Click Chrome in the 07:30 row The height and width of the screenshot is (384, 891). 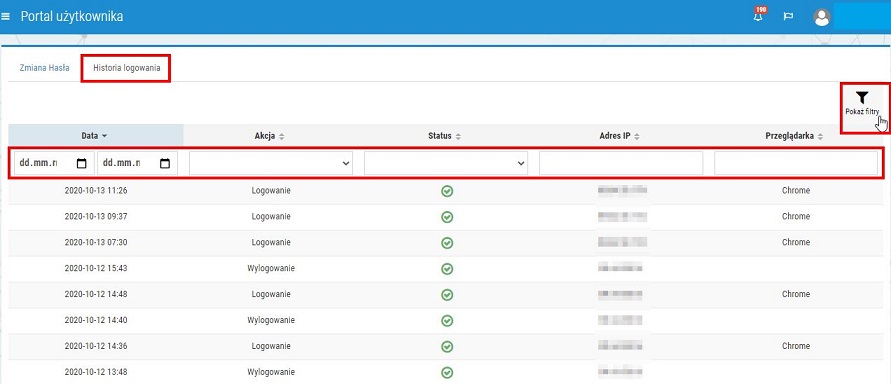tap(796, 243)
